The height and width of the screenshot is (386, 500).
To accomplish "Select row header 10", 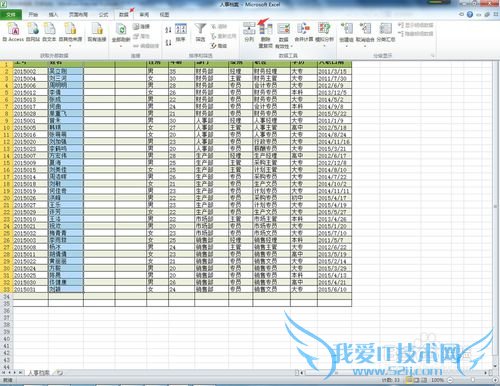I will point(6,128).
